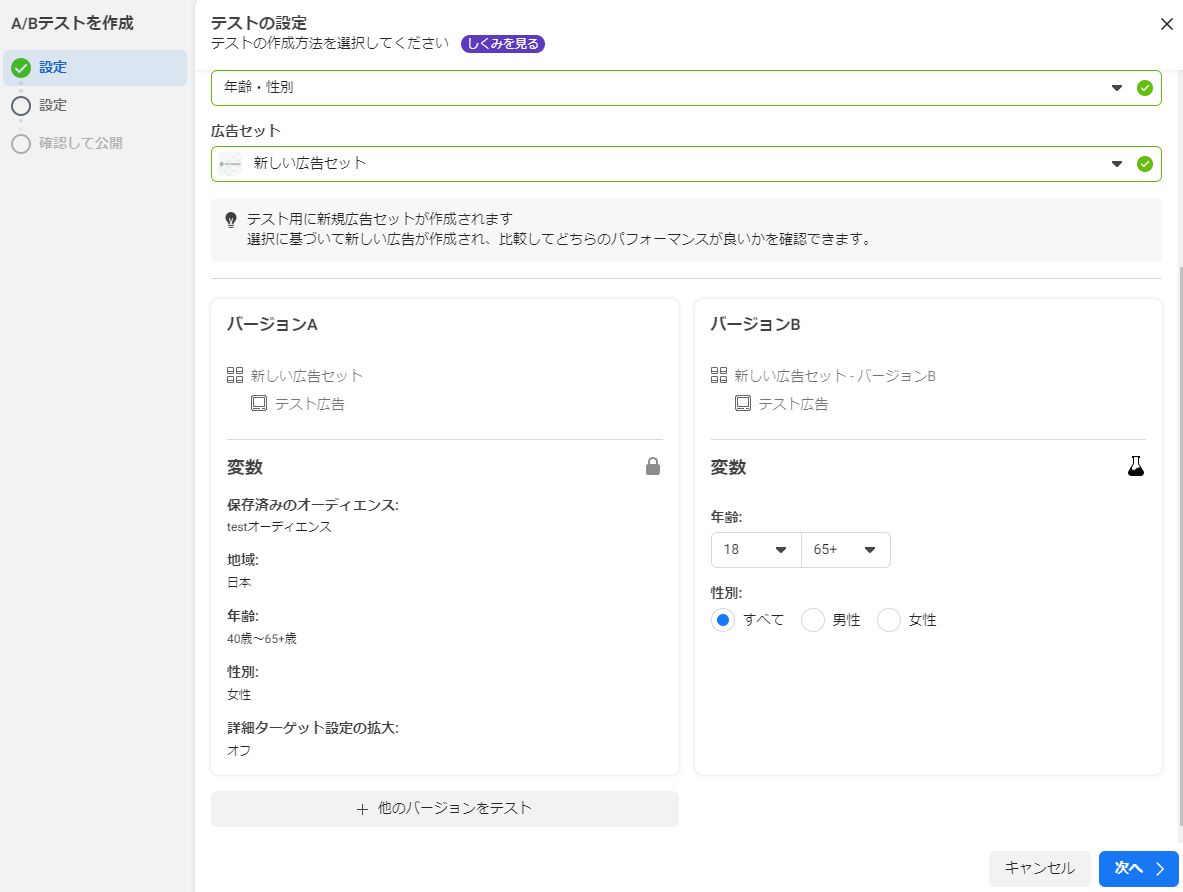Open the 年齢・性別 variable dropdown
1183x892 pixels.
point(686,88)
